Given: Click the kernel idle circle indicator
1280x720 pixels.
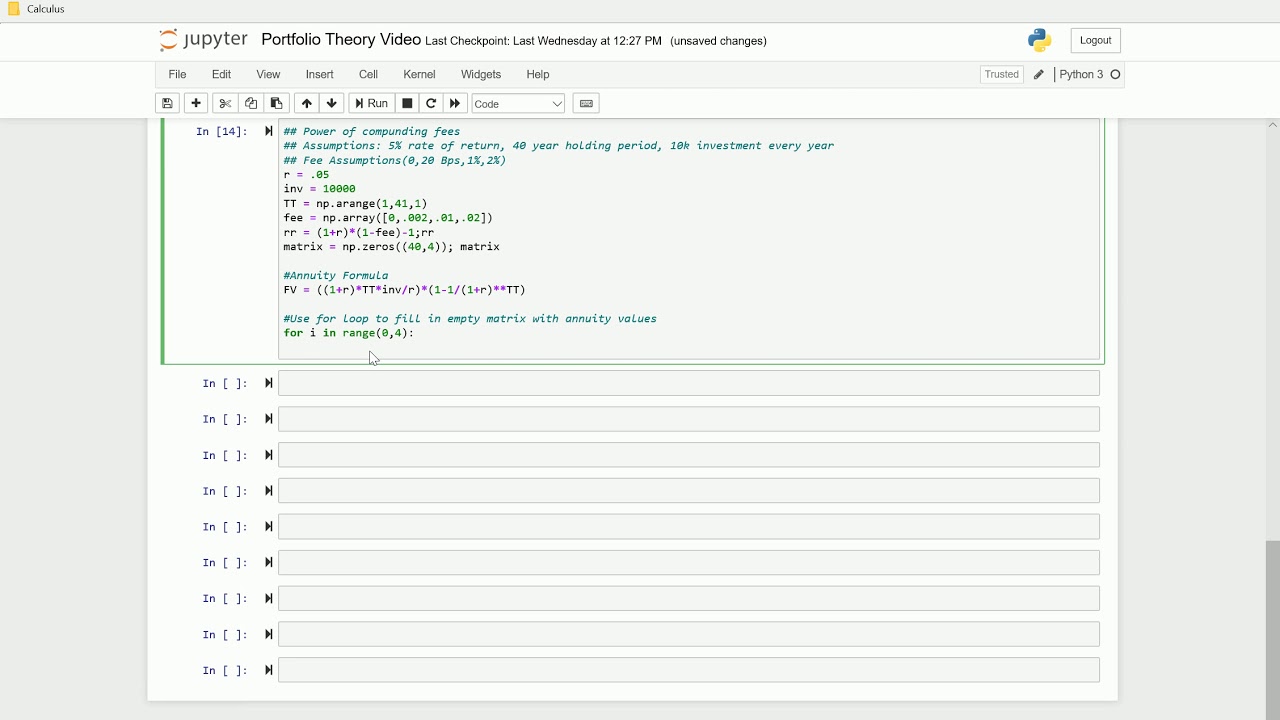Looking at the screenshot, I should (1116, 75).
